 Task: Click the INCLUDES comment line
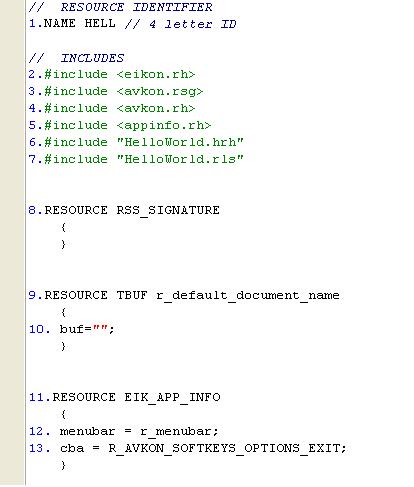pyautogui.click(x=76, y=58)
